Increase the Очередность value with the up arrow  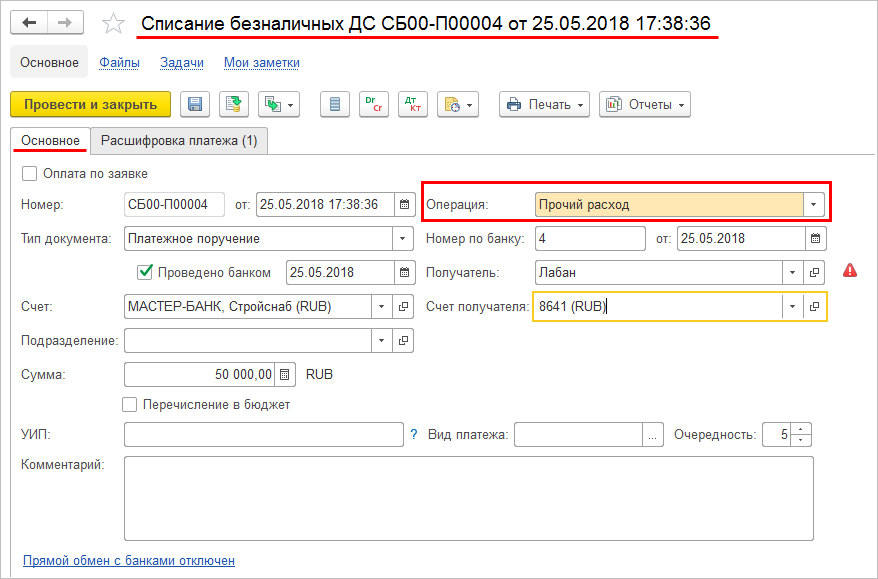[x=801, y=429]
